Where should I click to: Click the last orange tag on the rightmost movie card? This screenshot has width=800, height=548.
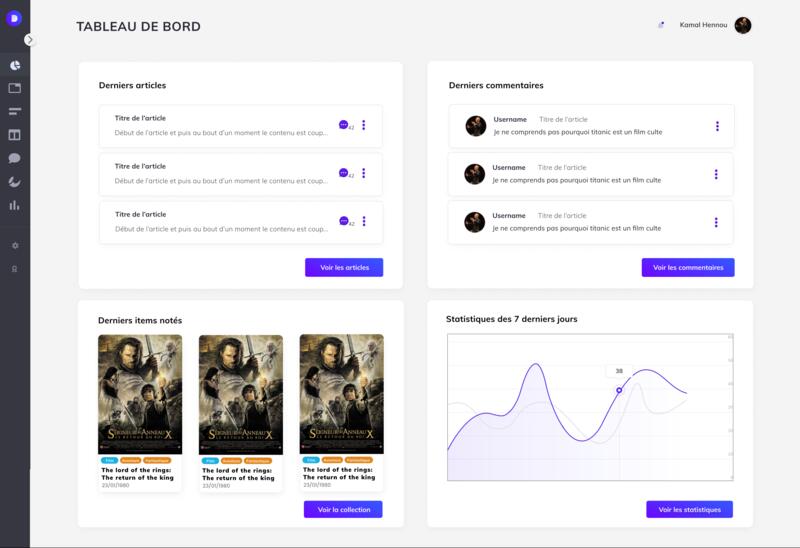tap(359, 460)
